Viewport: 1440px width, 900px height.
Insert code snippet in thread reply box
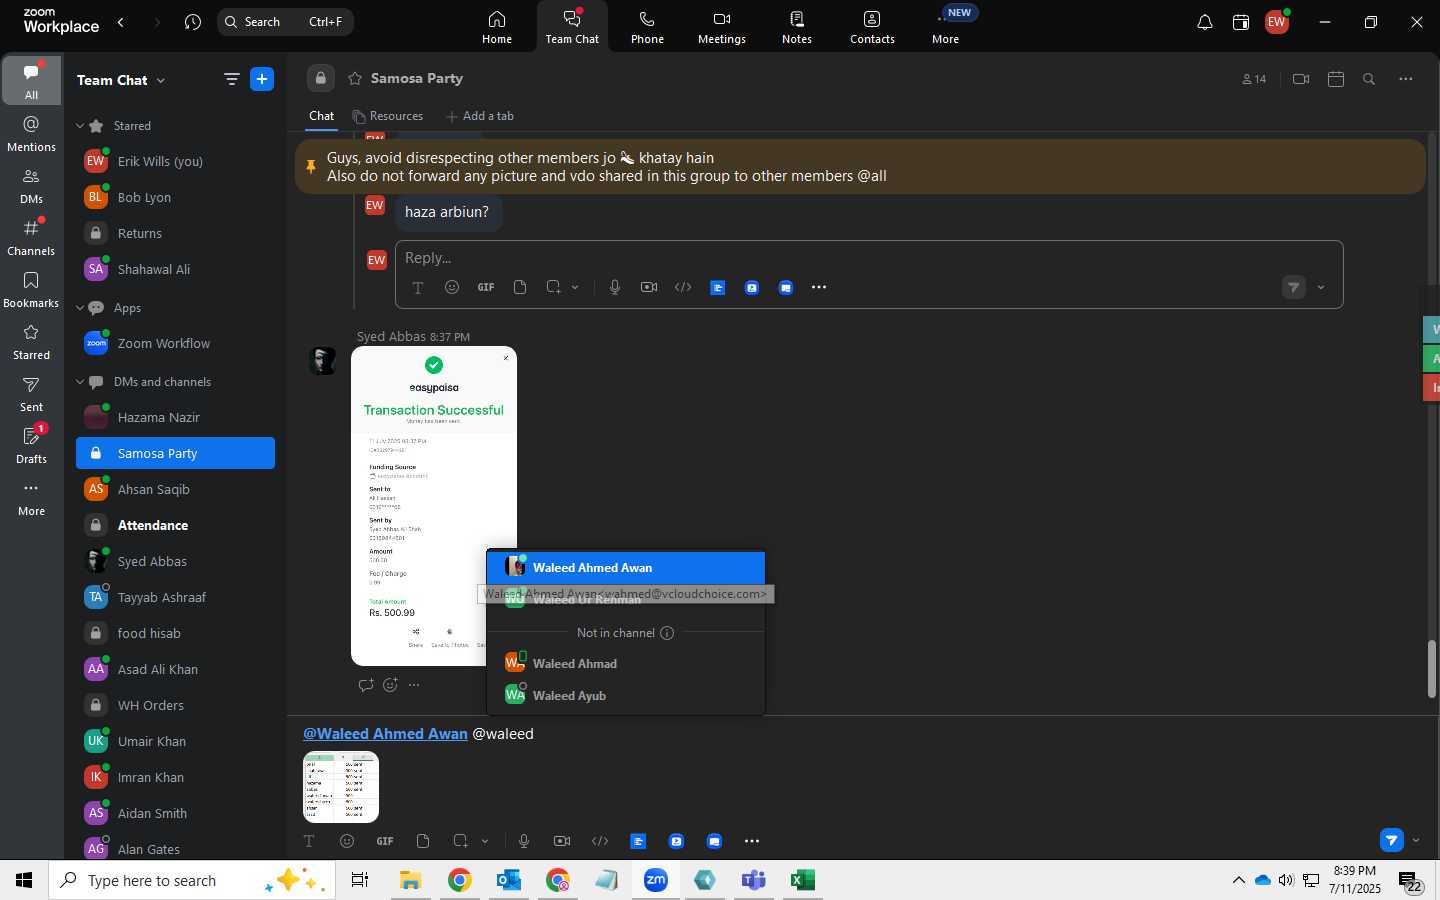coord(683,287)
